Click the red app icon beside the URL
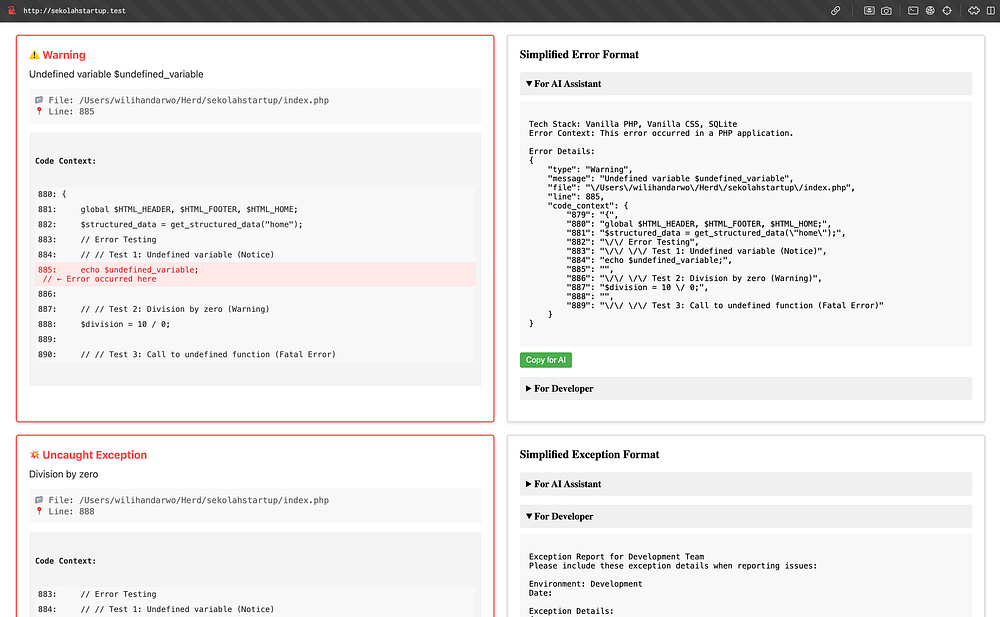This screenshot has height=617, width=1000. tap(11, 10)
